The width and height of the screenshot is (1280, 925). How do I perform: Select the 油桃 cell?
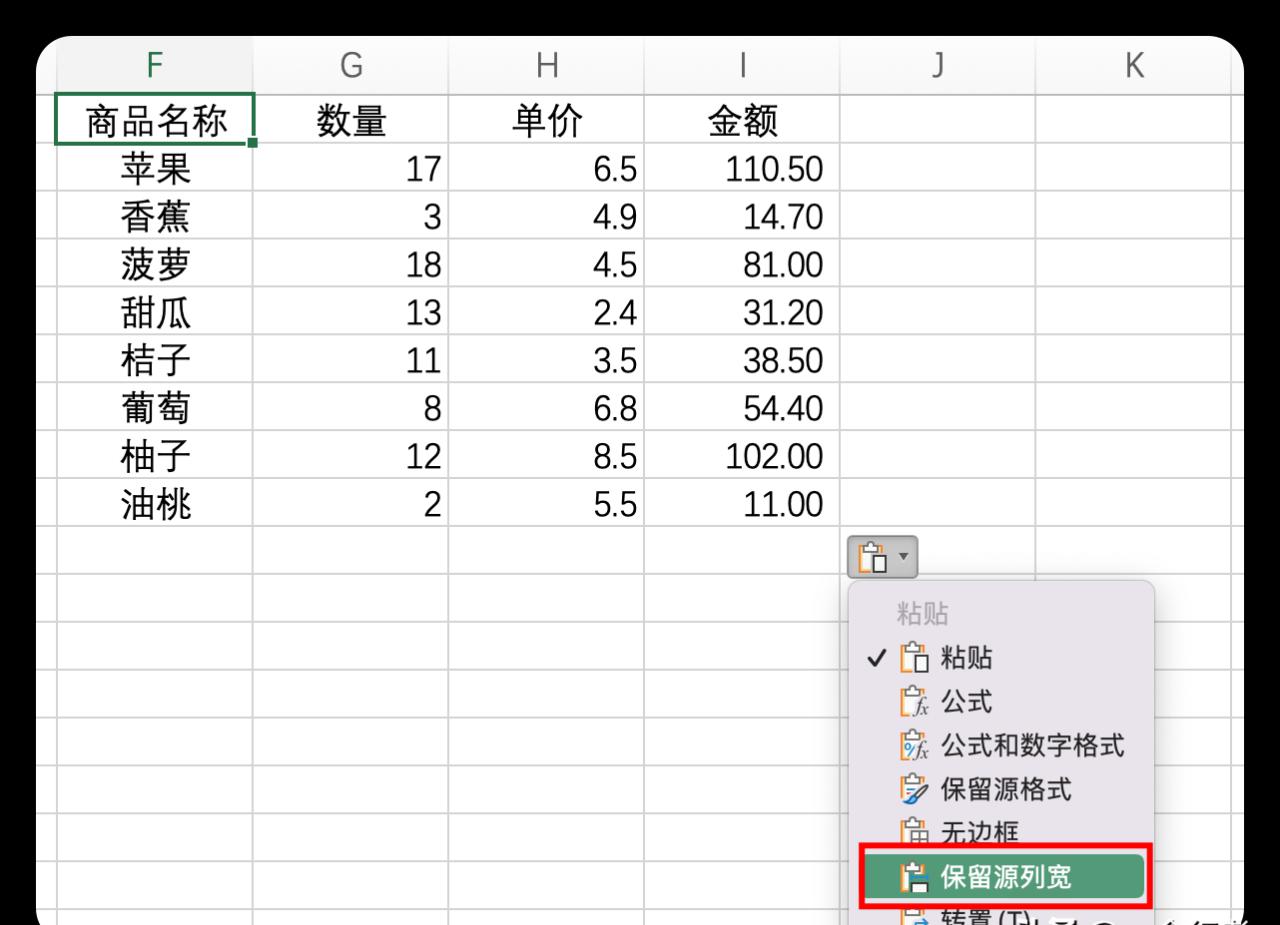(x=155, y=505)
